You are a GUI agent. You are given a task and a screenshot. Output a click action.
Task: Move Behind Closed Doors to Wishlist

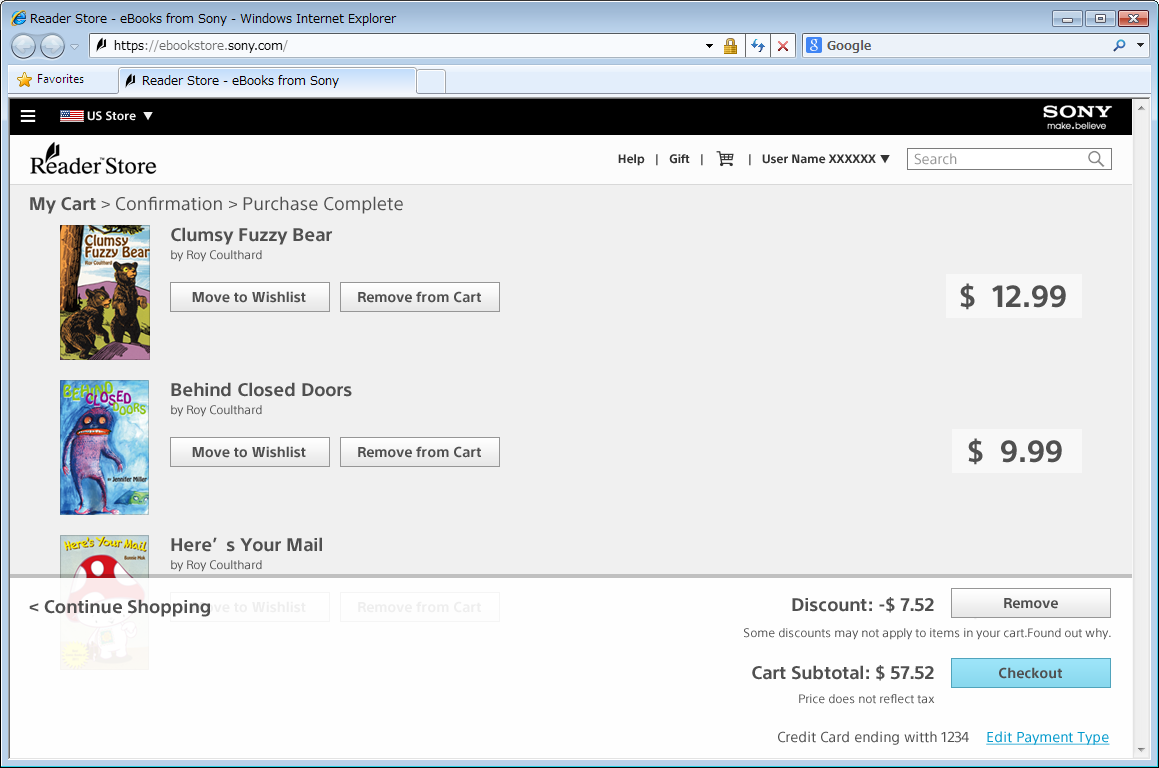[x=250, y=452]
